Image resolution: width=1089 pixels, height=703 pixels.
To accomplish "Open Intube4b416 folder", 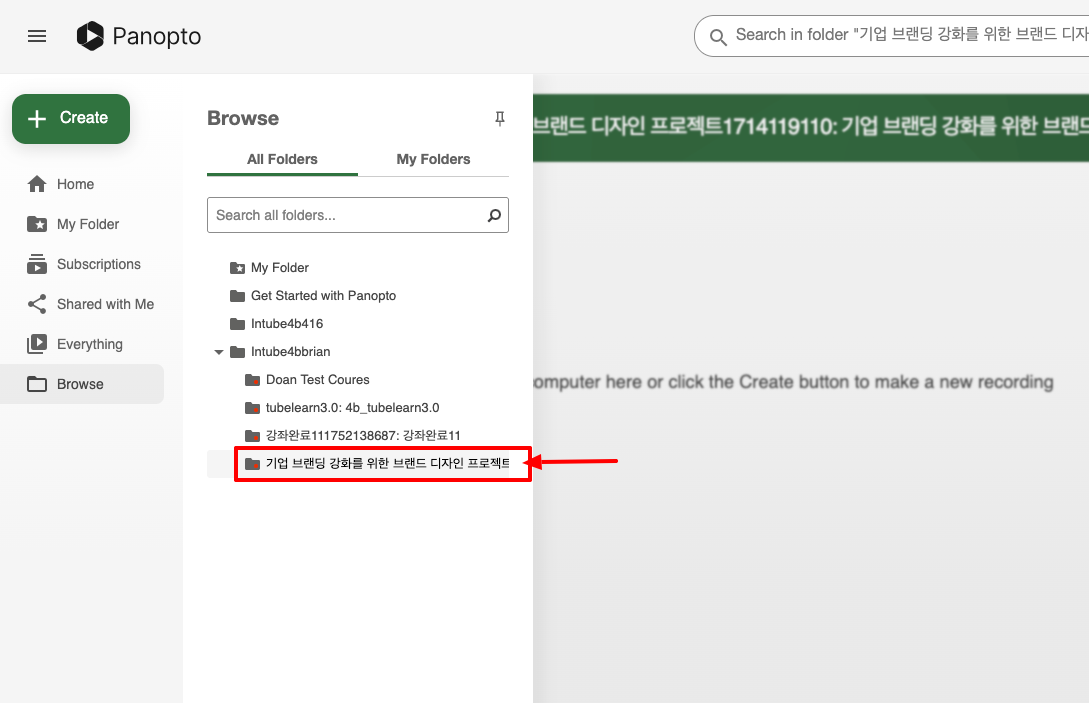I will 287,324.
